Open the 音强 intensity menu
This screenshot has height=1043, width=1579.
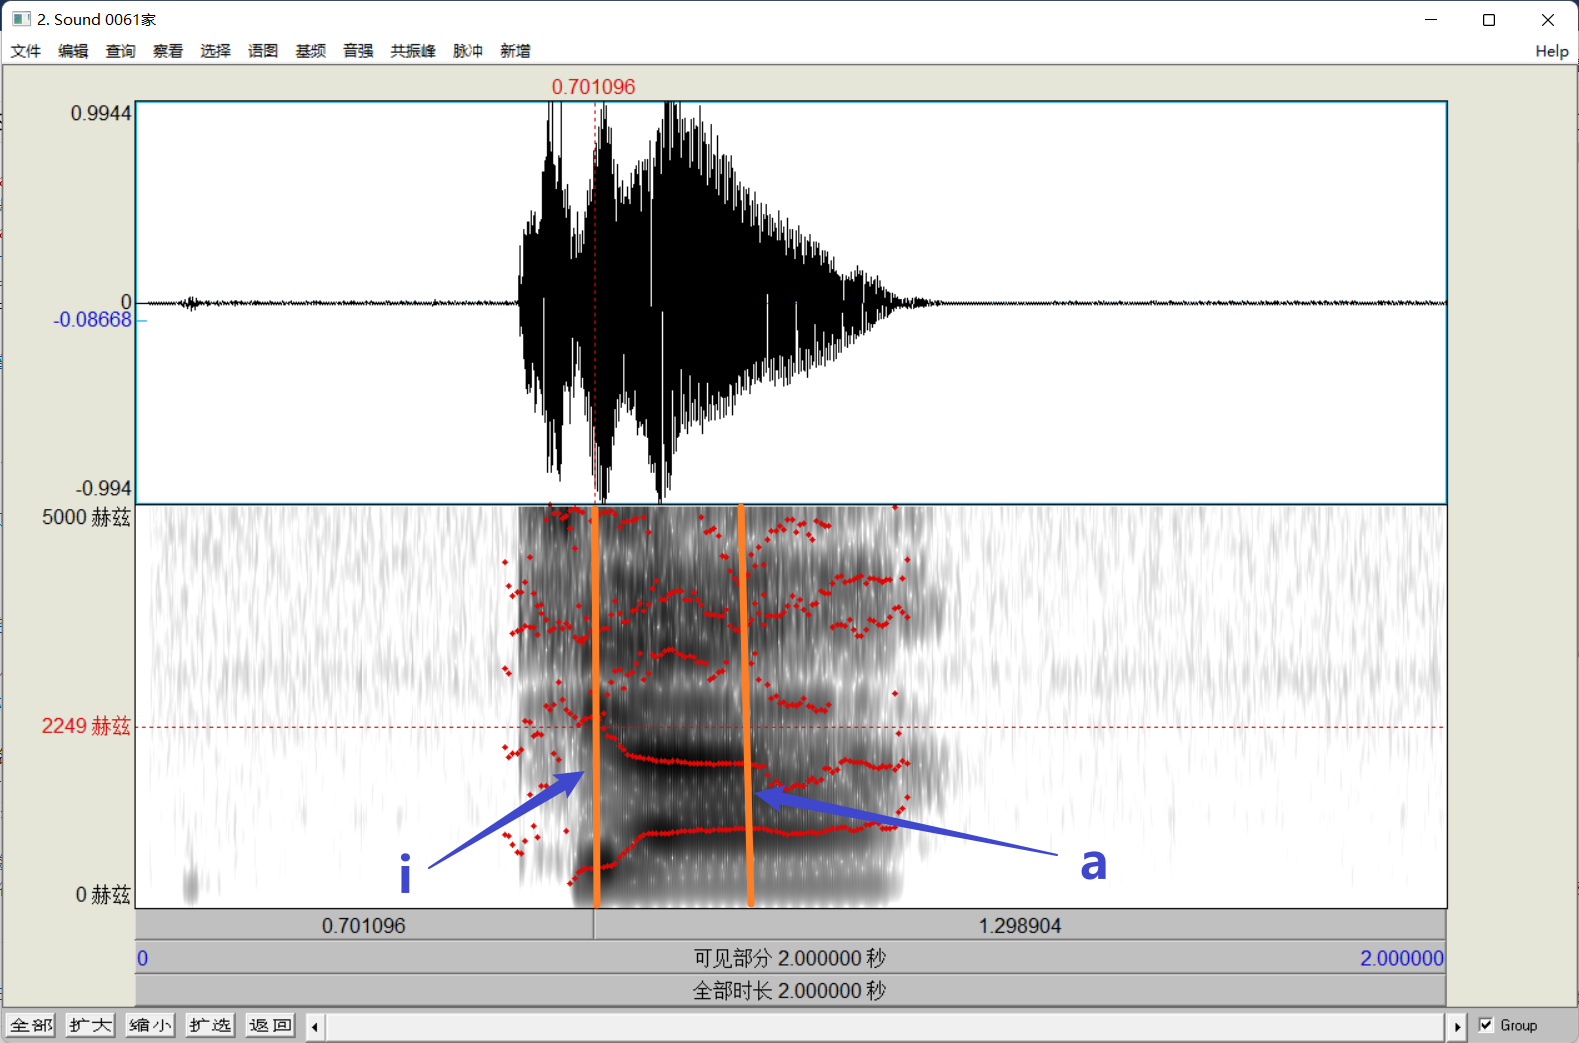(x=358, y=51)
